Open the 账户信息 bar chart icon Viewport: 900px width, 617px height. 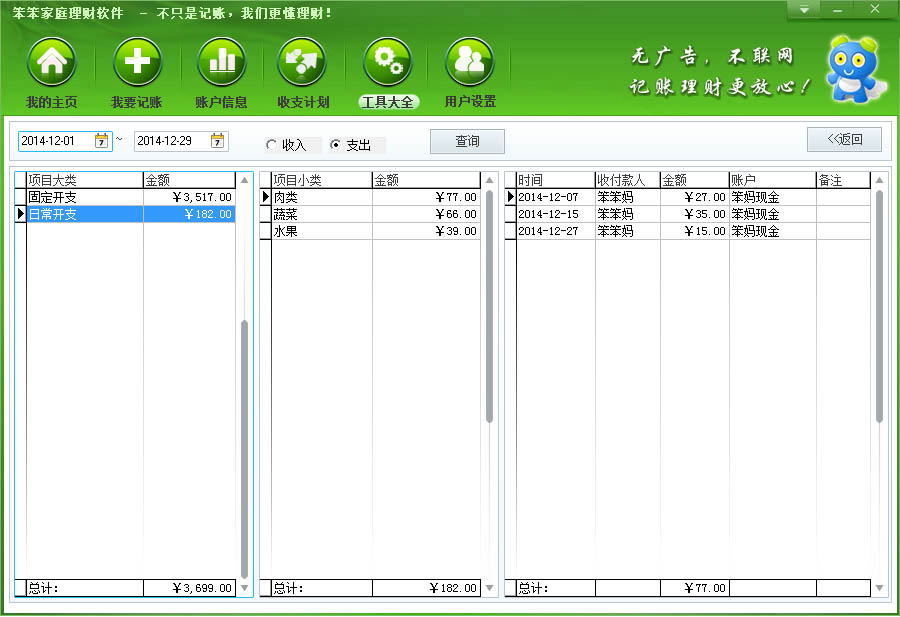tap(222, 61)
